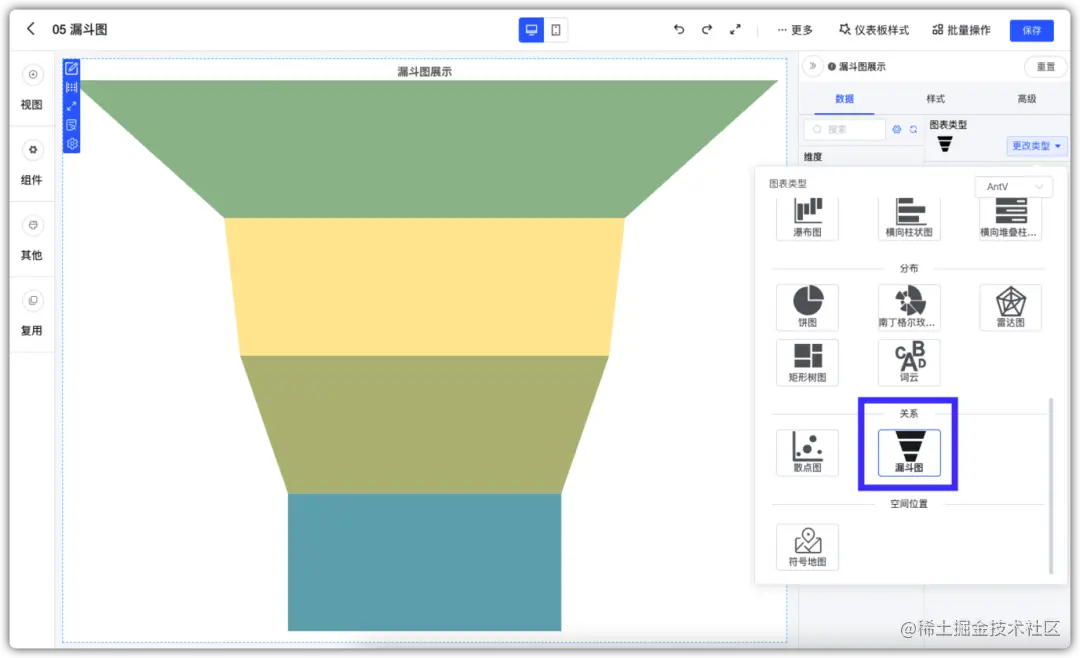Open the 更改类型 dropdown
This screenshot has width=1080, height=658.
(x=1036, y=145)
